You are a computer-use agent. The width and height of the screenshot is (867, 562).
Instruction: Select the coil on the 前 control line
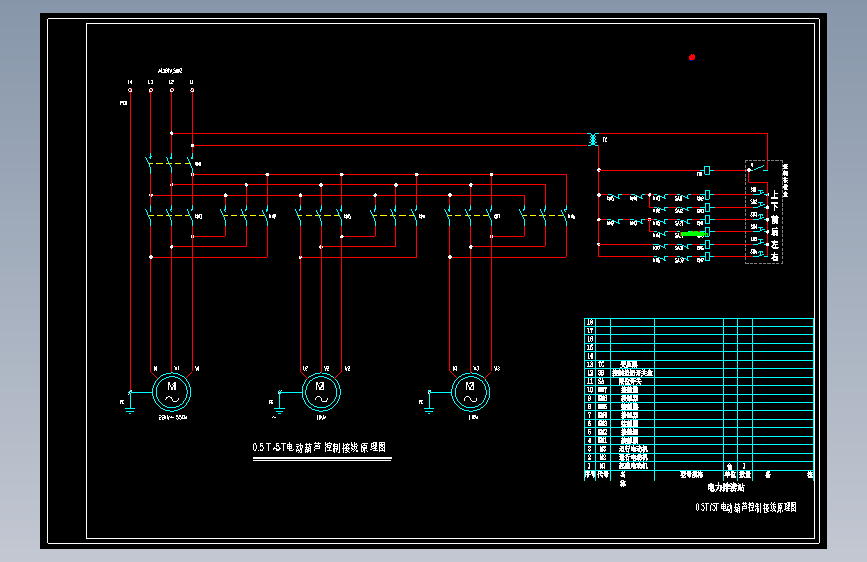tap(707, 220)
